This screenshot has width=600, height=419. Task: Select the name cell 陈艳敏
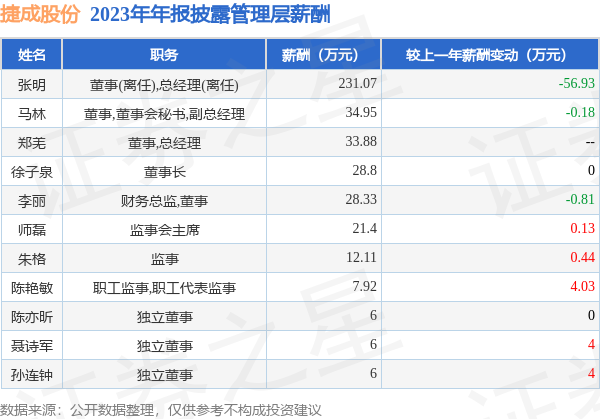pyautogui.click(x=31, y=288)
